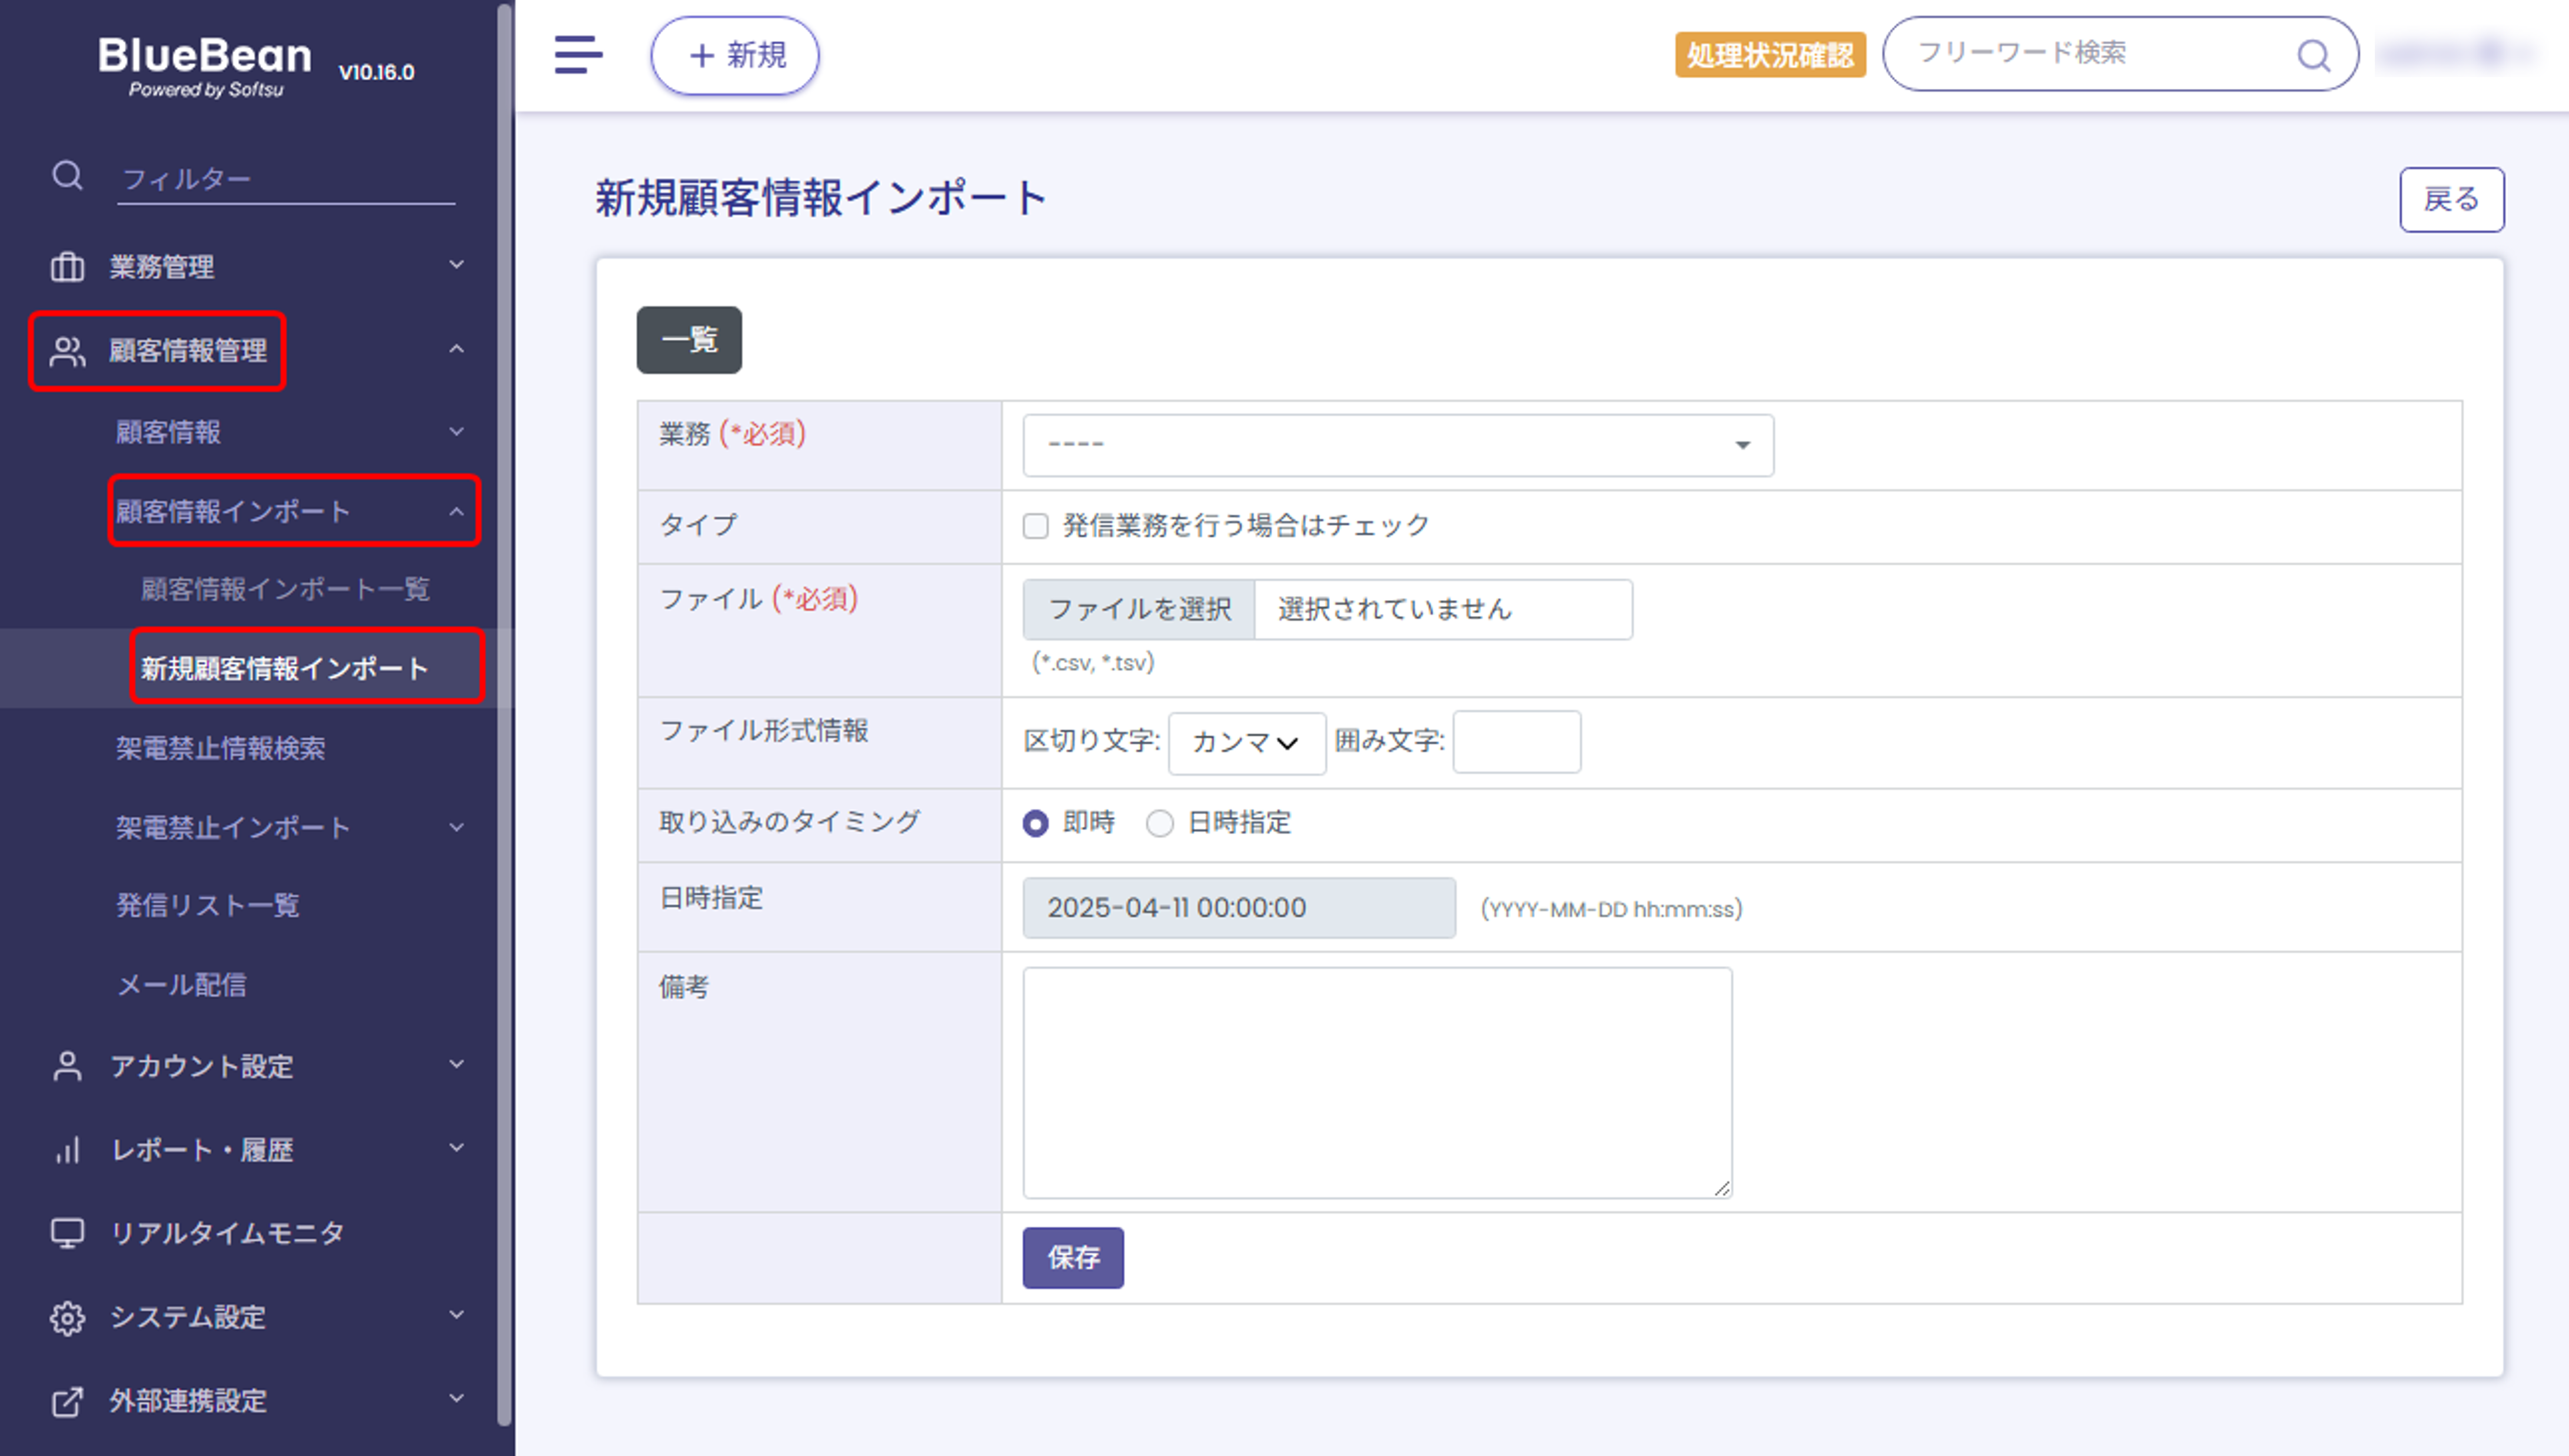The width and height of the screenshot is (2569, 1456).
Task: Click the people icon for 顧客情報管理
Action: pos(67,351)
